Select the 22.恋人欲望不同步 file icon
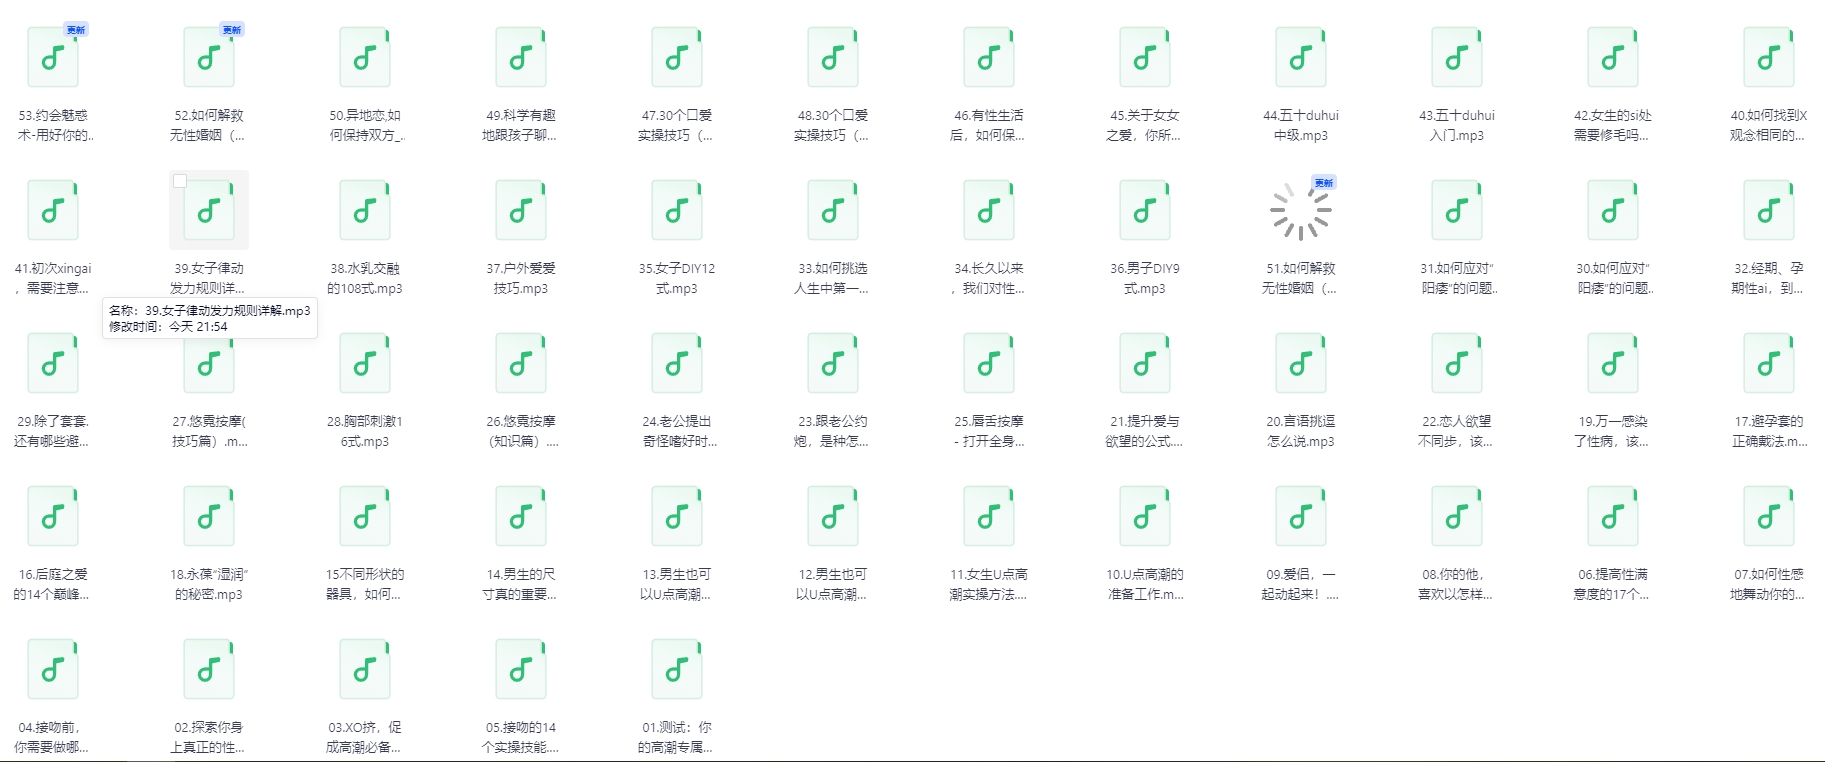Image resolution: width=1825 pixels, height=762 pixels. tap(1457, 363)
